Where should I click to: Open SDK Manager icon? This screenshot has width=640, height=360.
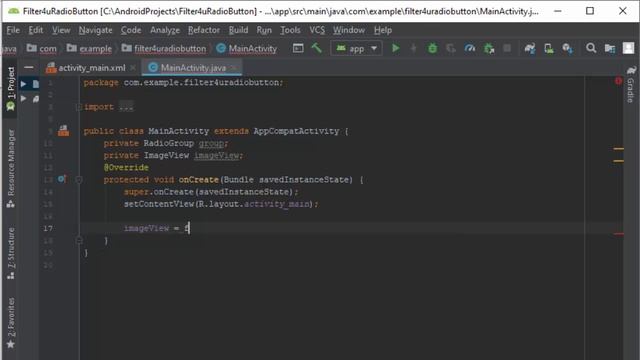pyautogui.click(x=568, y=48)
